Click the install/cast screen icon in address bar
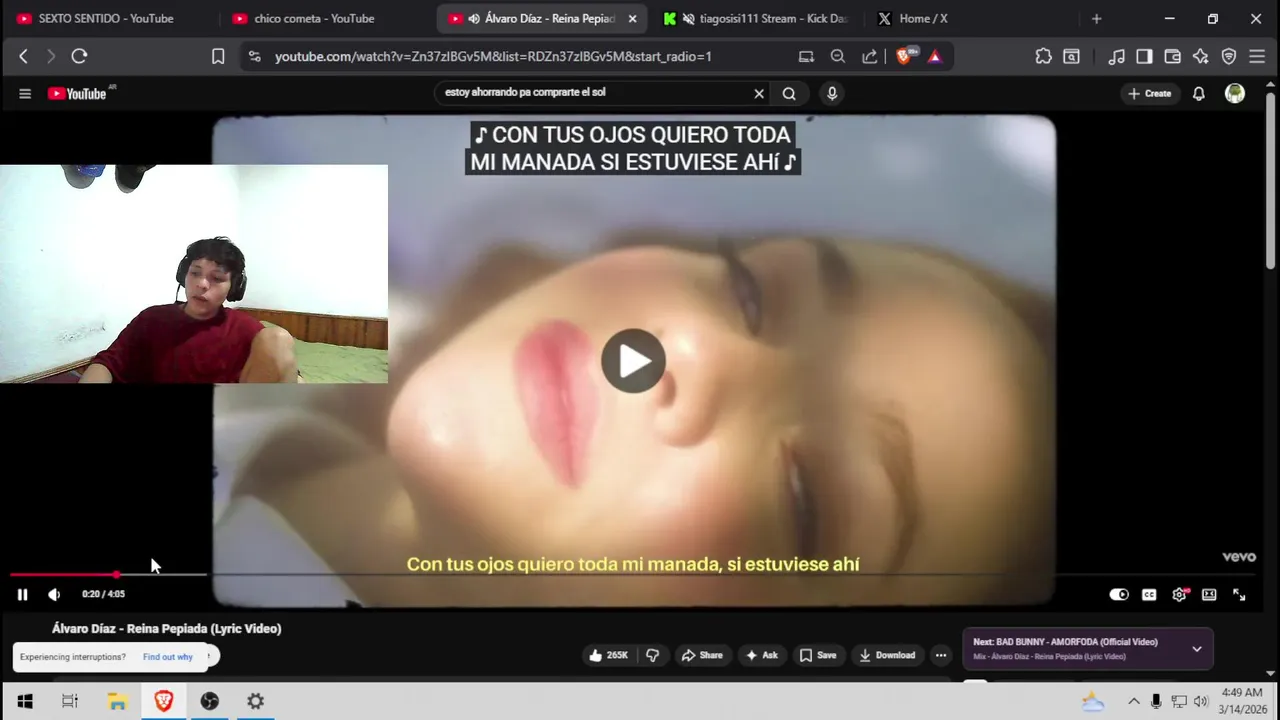 806,57
